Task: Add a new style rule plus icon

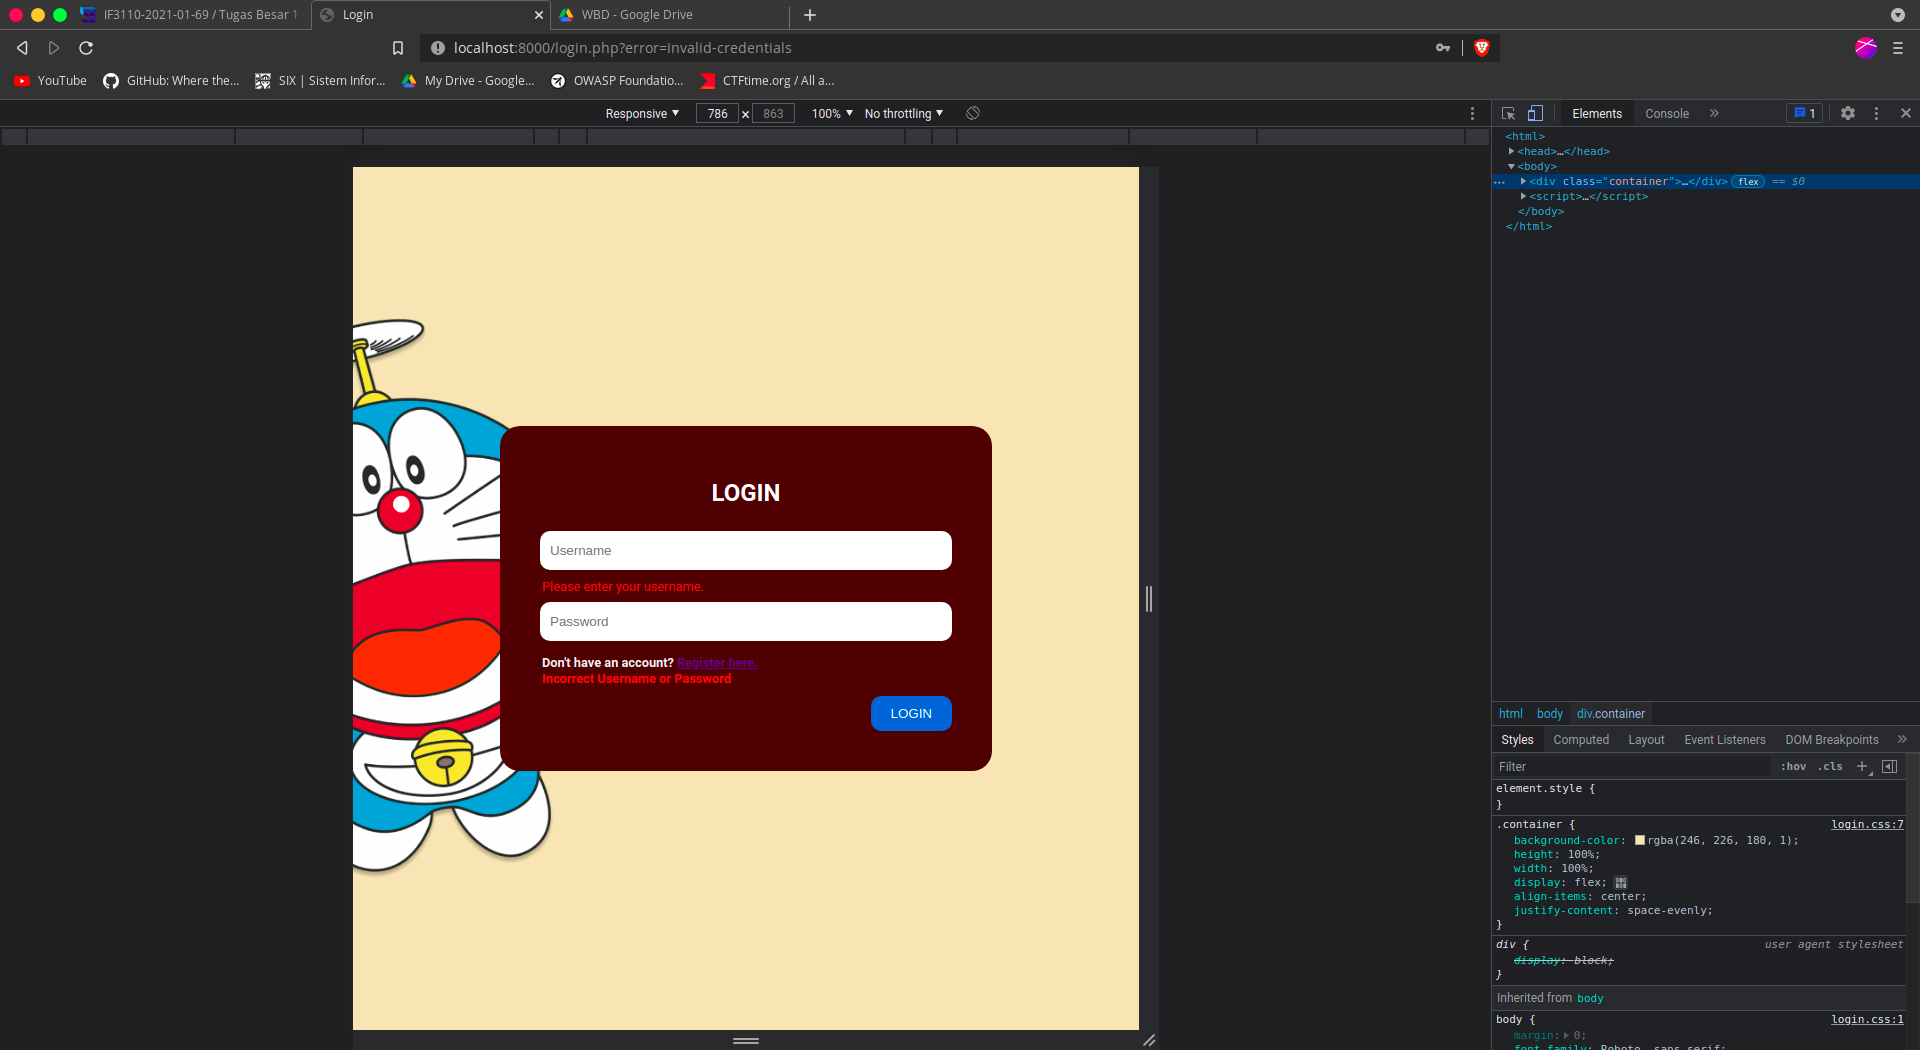Action: pos(1862,767)
